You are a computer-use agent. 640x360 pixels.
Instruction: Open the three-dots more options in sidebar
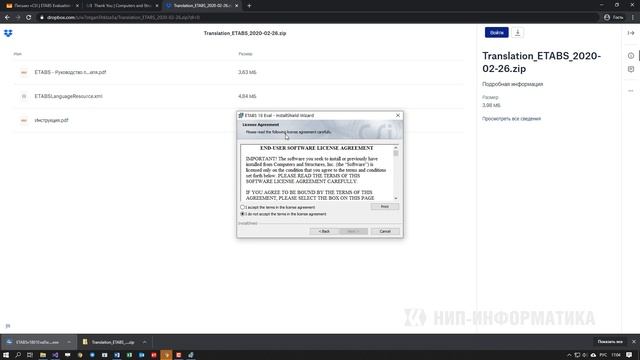631,91
